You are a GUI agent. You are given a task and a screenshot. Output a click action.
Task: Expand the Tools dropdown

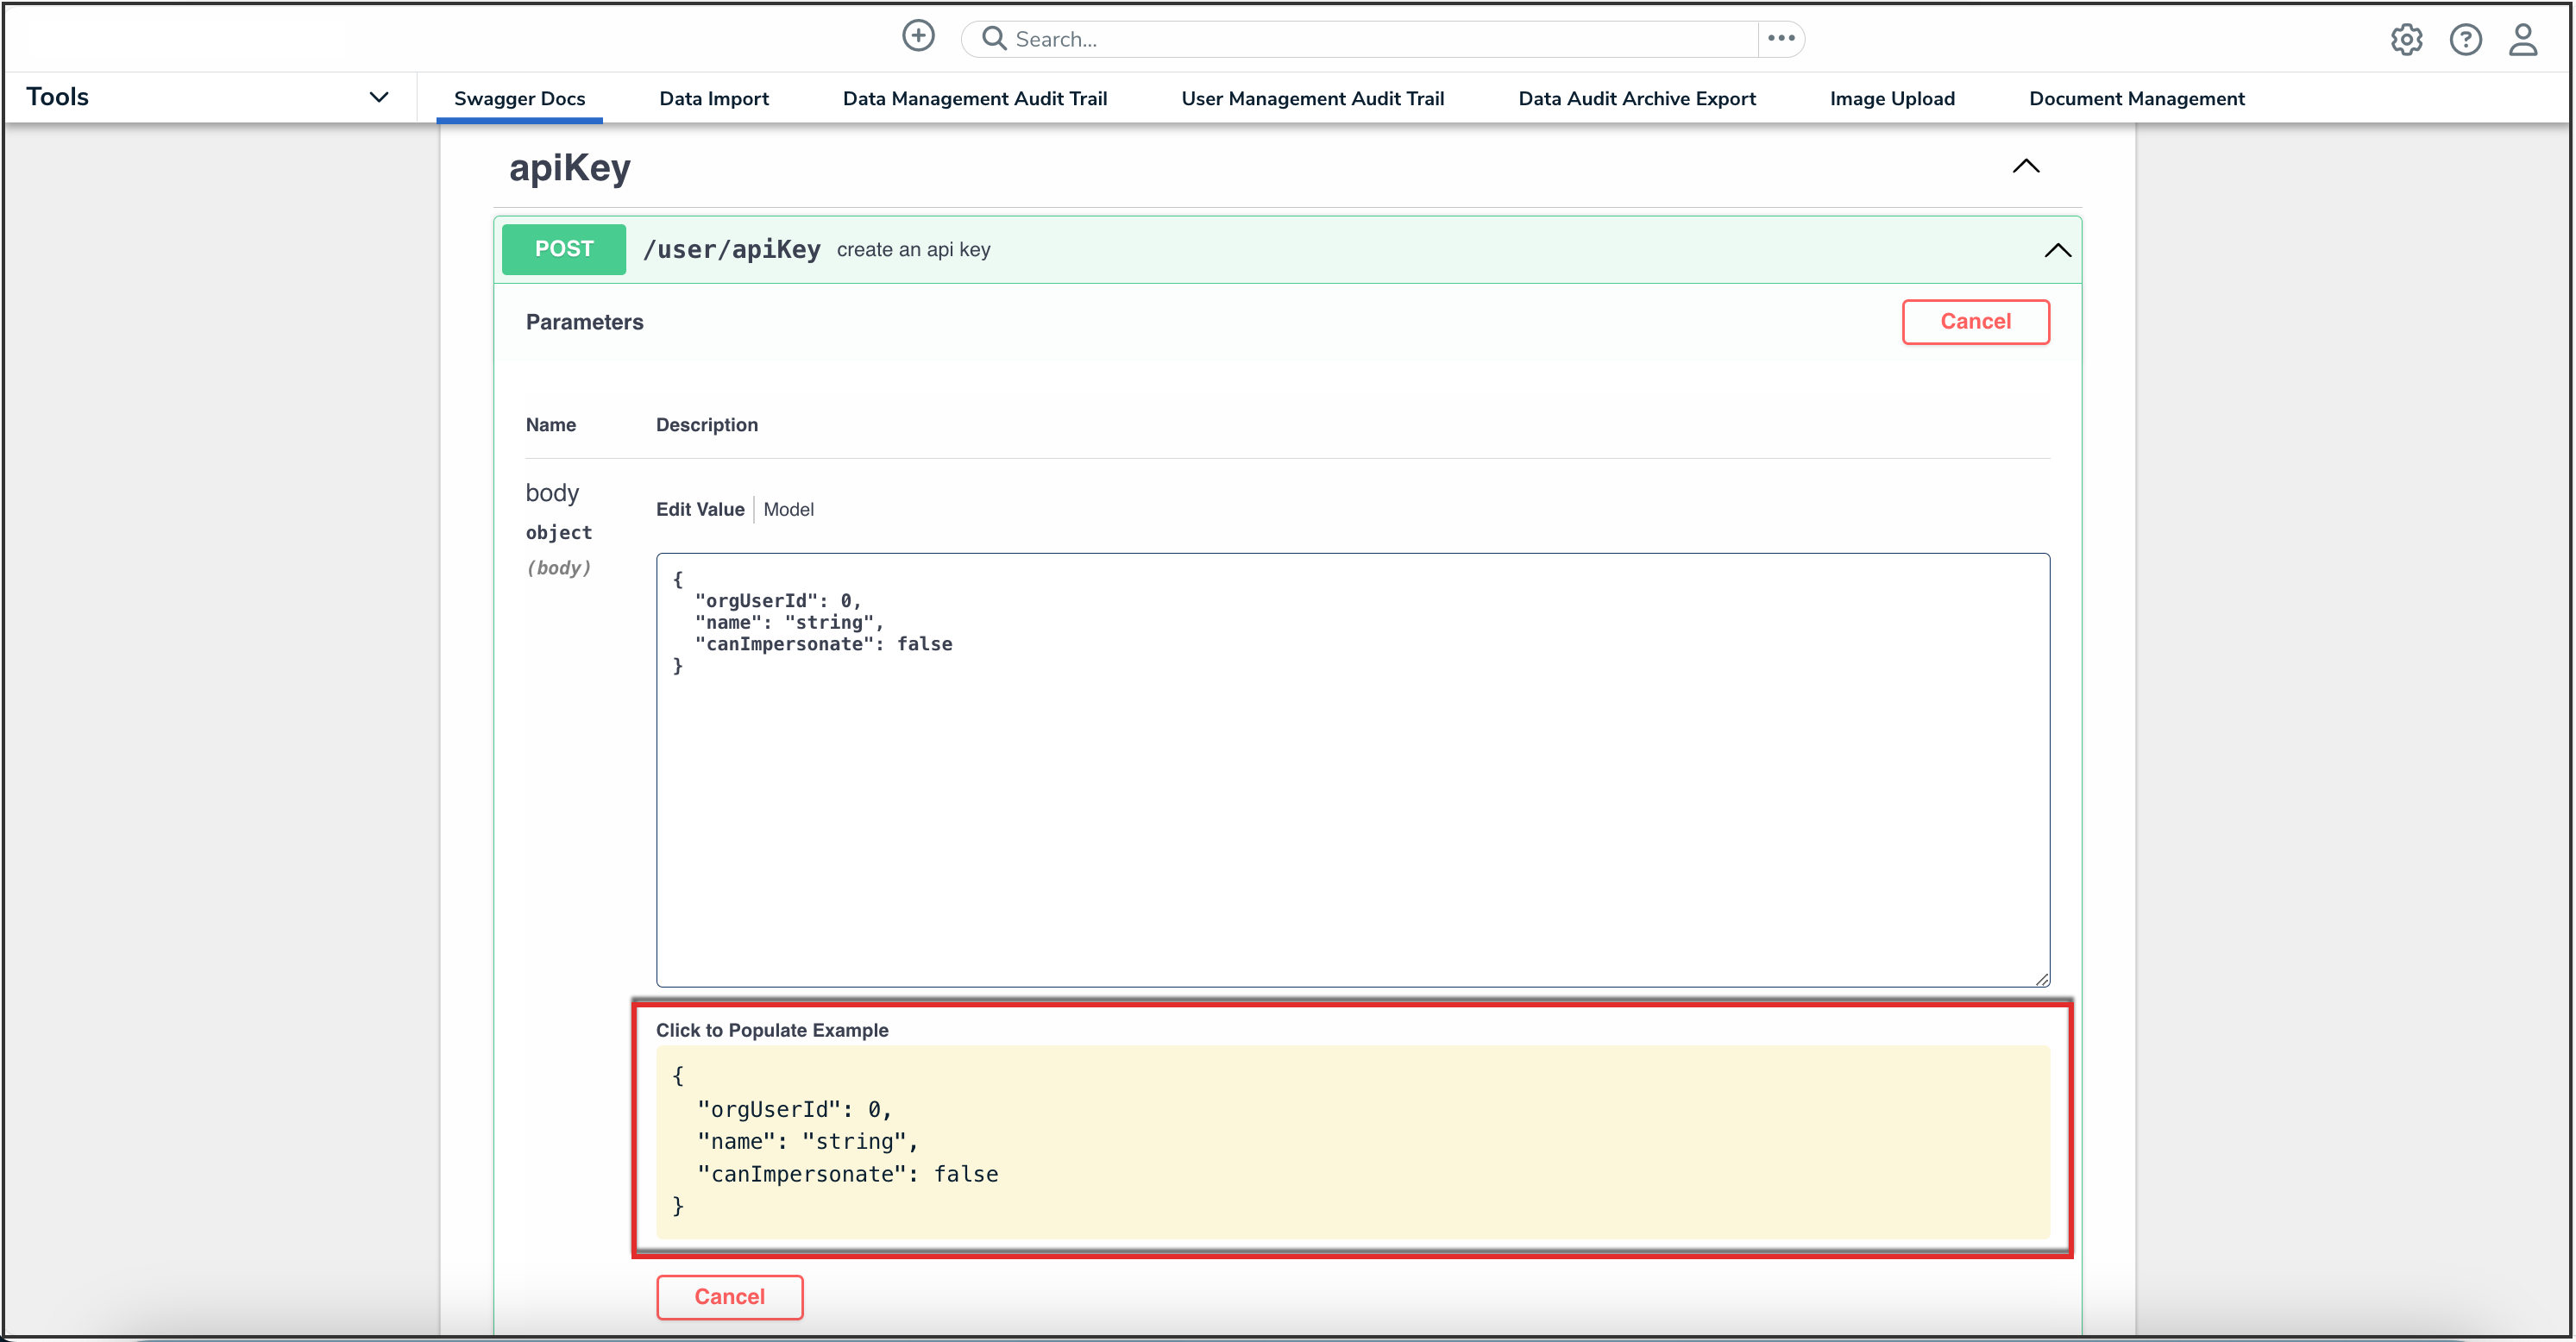pos(378,98)
